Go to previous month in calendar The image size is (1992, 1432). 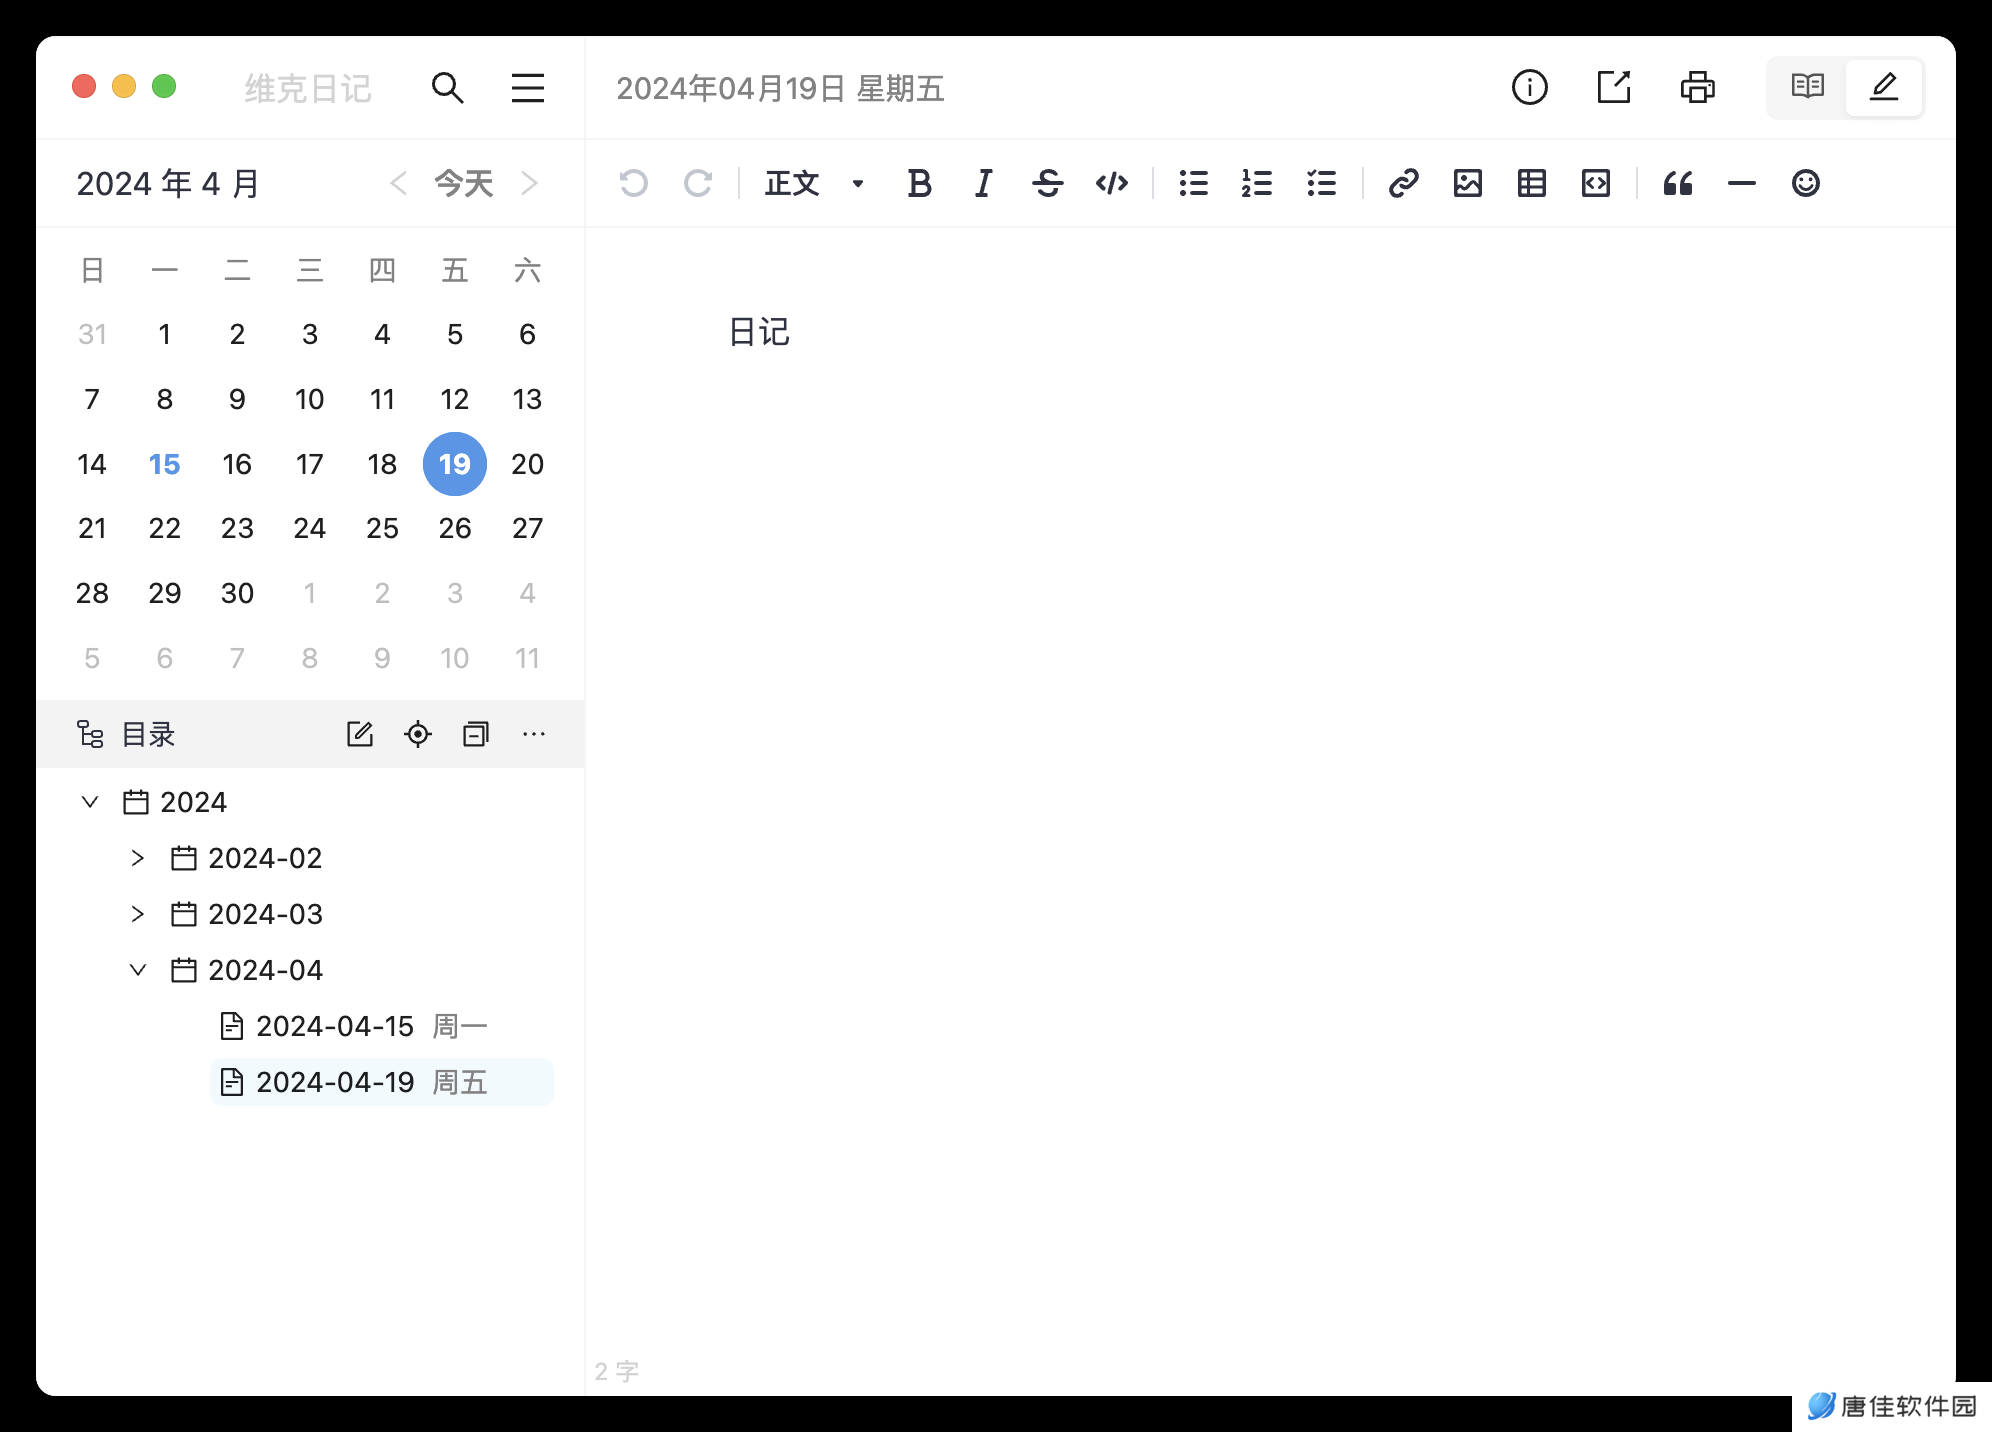[x=398, y=183]
